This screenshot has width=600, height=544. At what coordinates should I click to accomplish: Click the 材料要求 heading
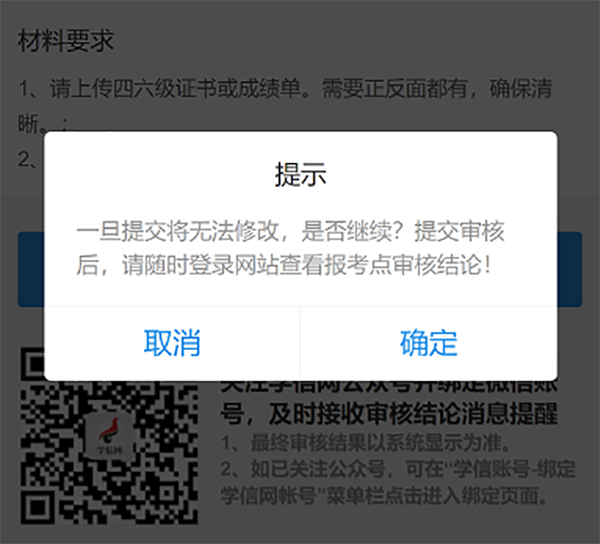coord(66,41)
